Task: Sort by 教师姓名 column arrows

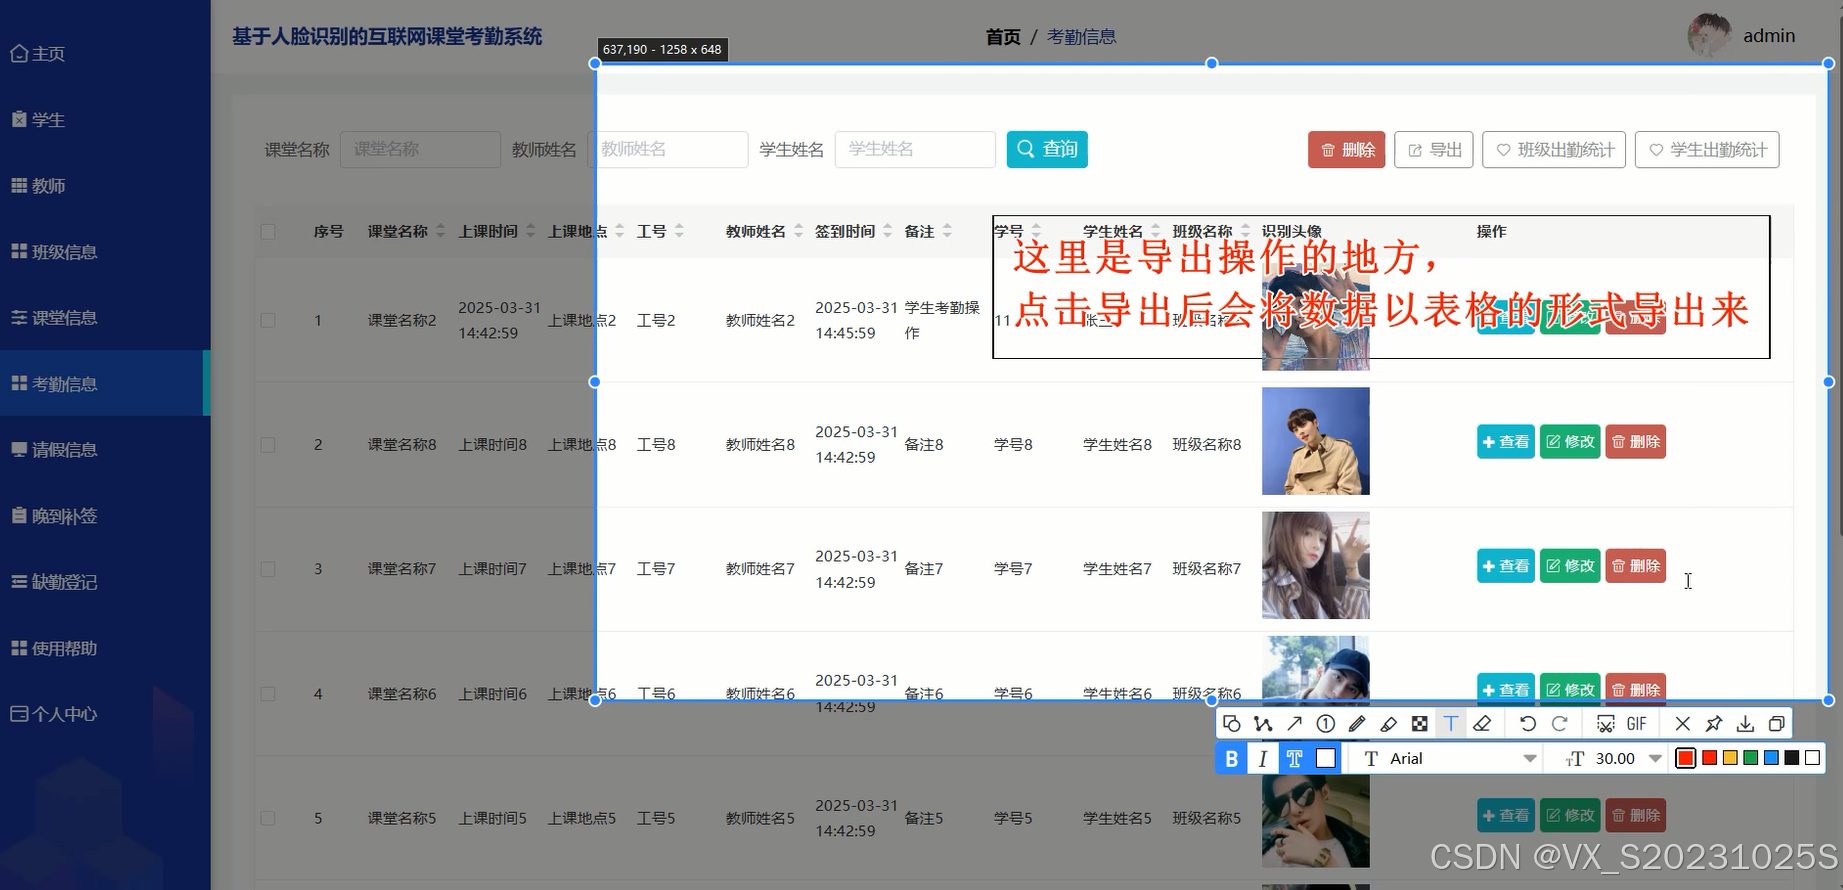Action: (799, 231)
